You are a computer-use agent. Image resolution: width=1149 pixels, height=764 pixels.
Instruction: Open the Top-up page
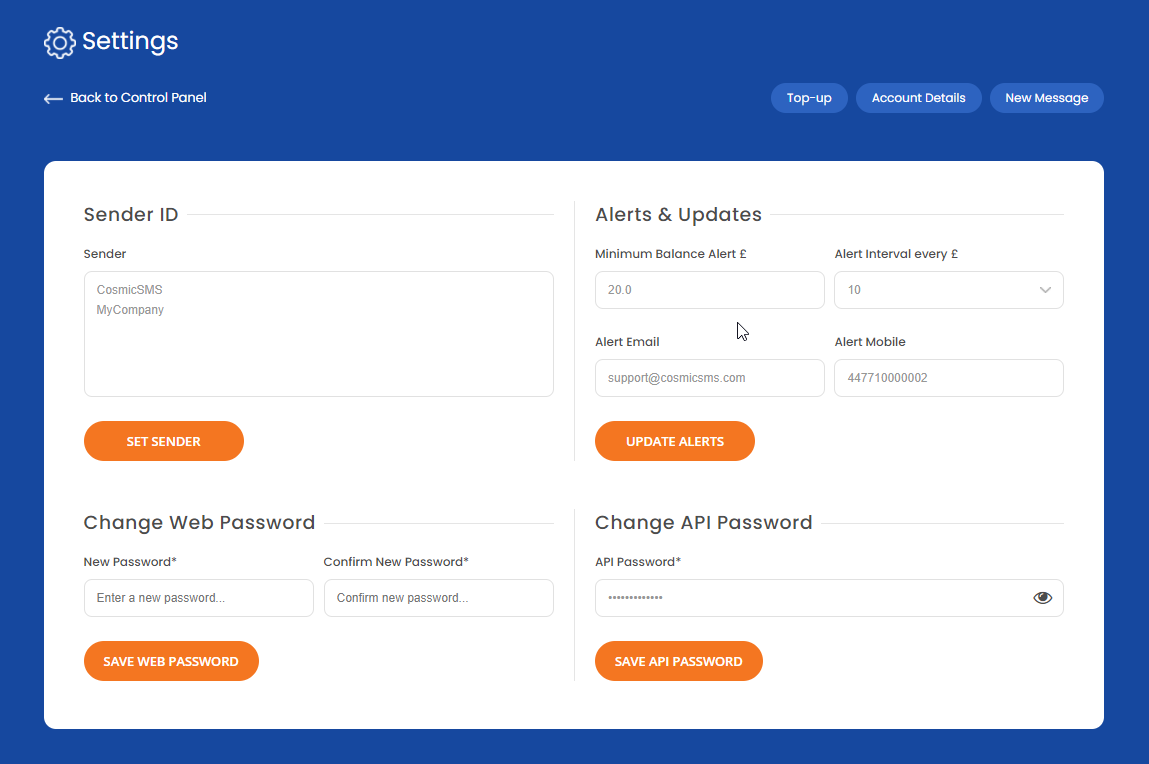point(809,98)
